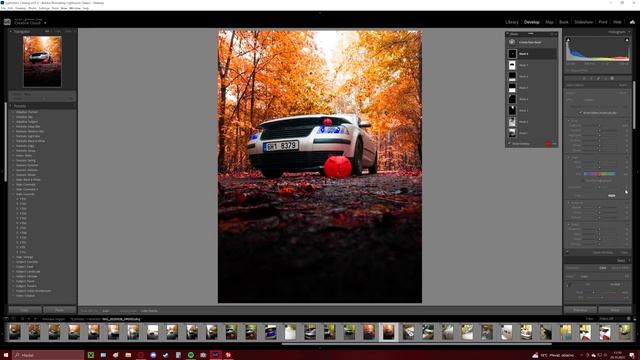Switch to the Slideshow module
640x360 pixels.
[x=583, y=22]
